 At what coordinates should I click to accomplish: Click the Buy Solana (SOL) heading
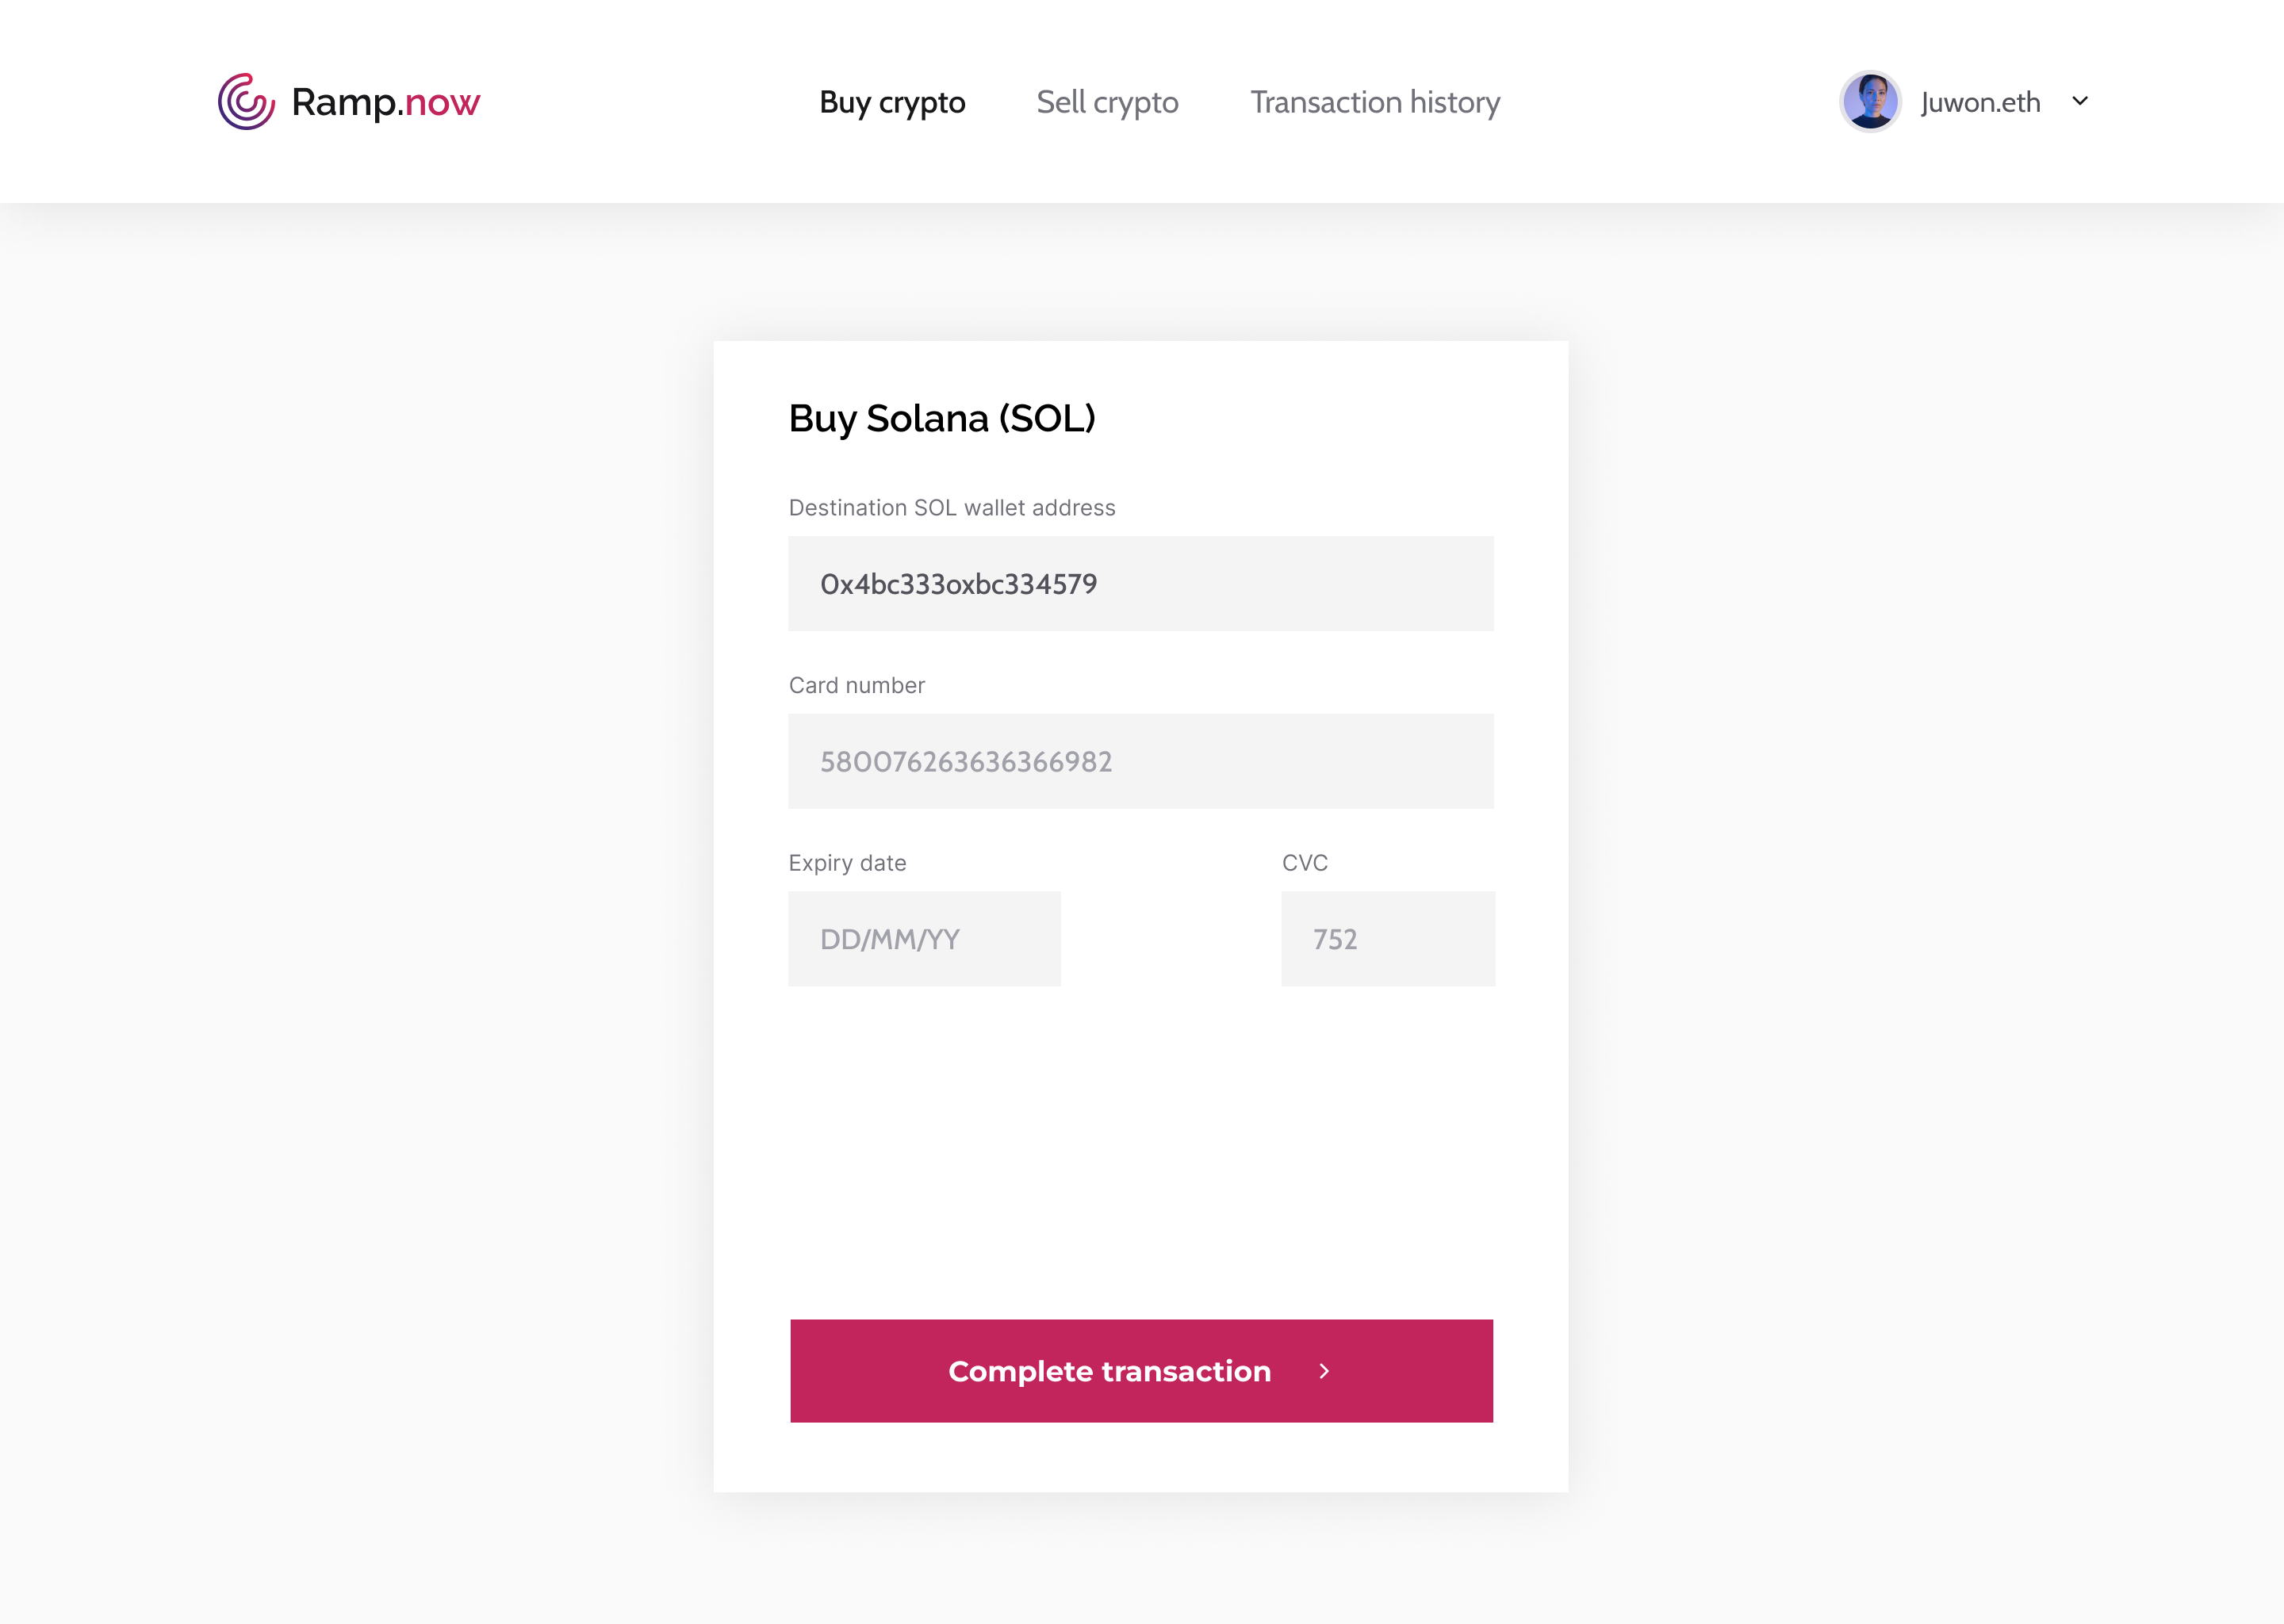click(942, 418)
